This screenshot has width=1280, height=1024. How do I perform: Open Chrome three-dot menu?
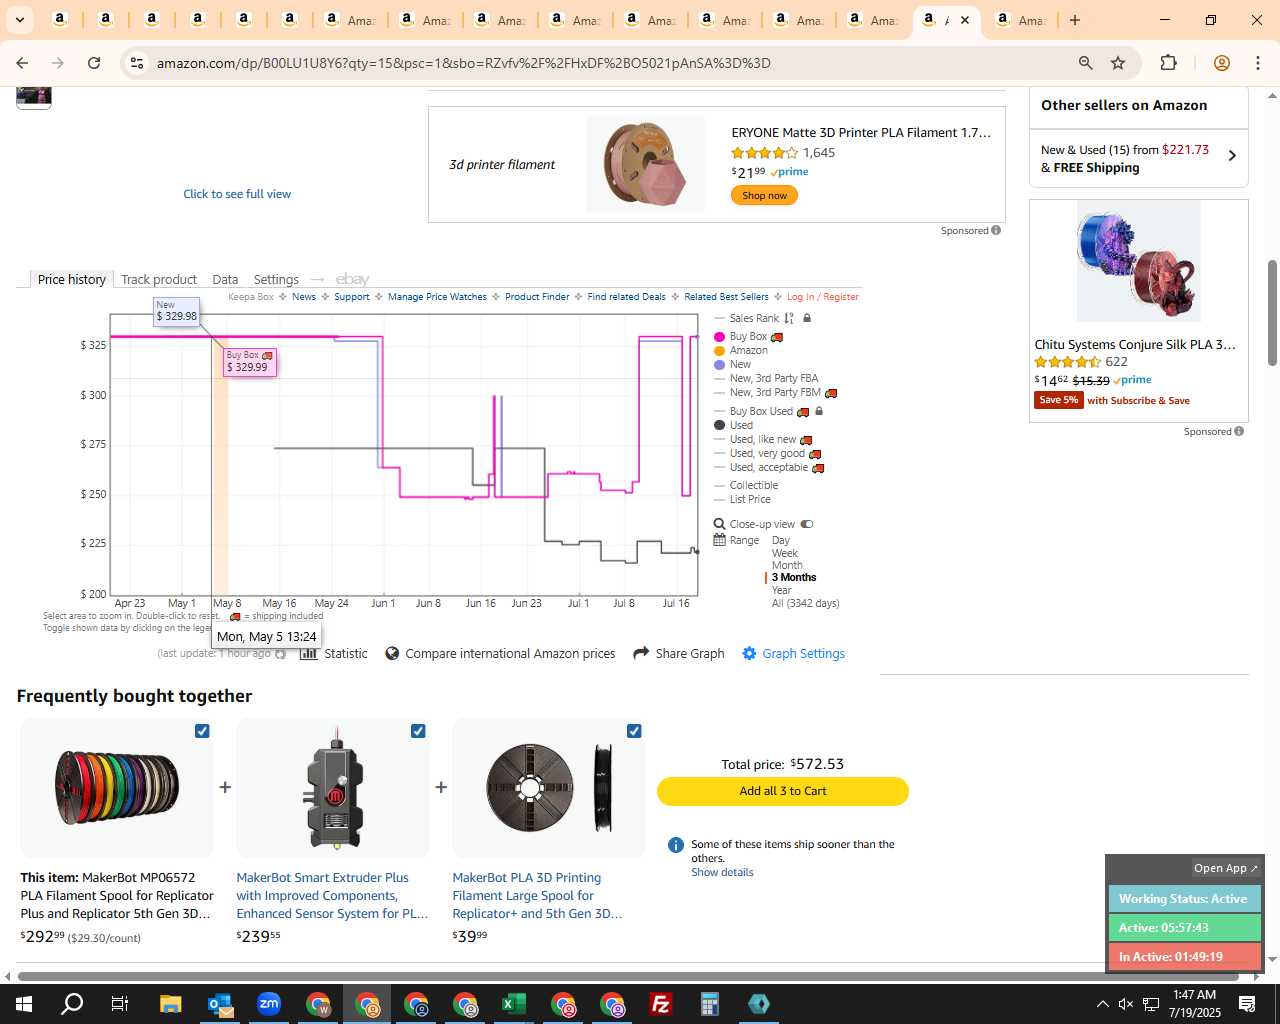click(1258, 63)
